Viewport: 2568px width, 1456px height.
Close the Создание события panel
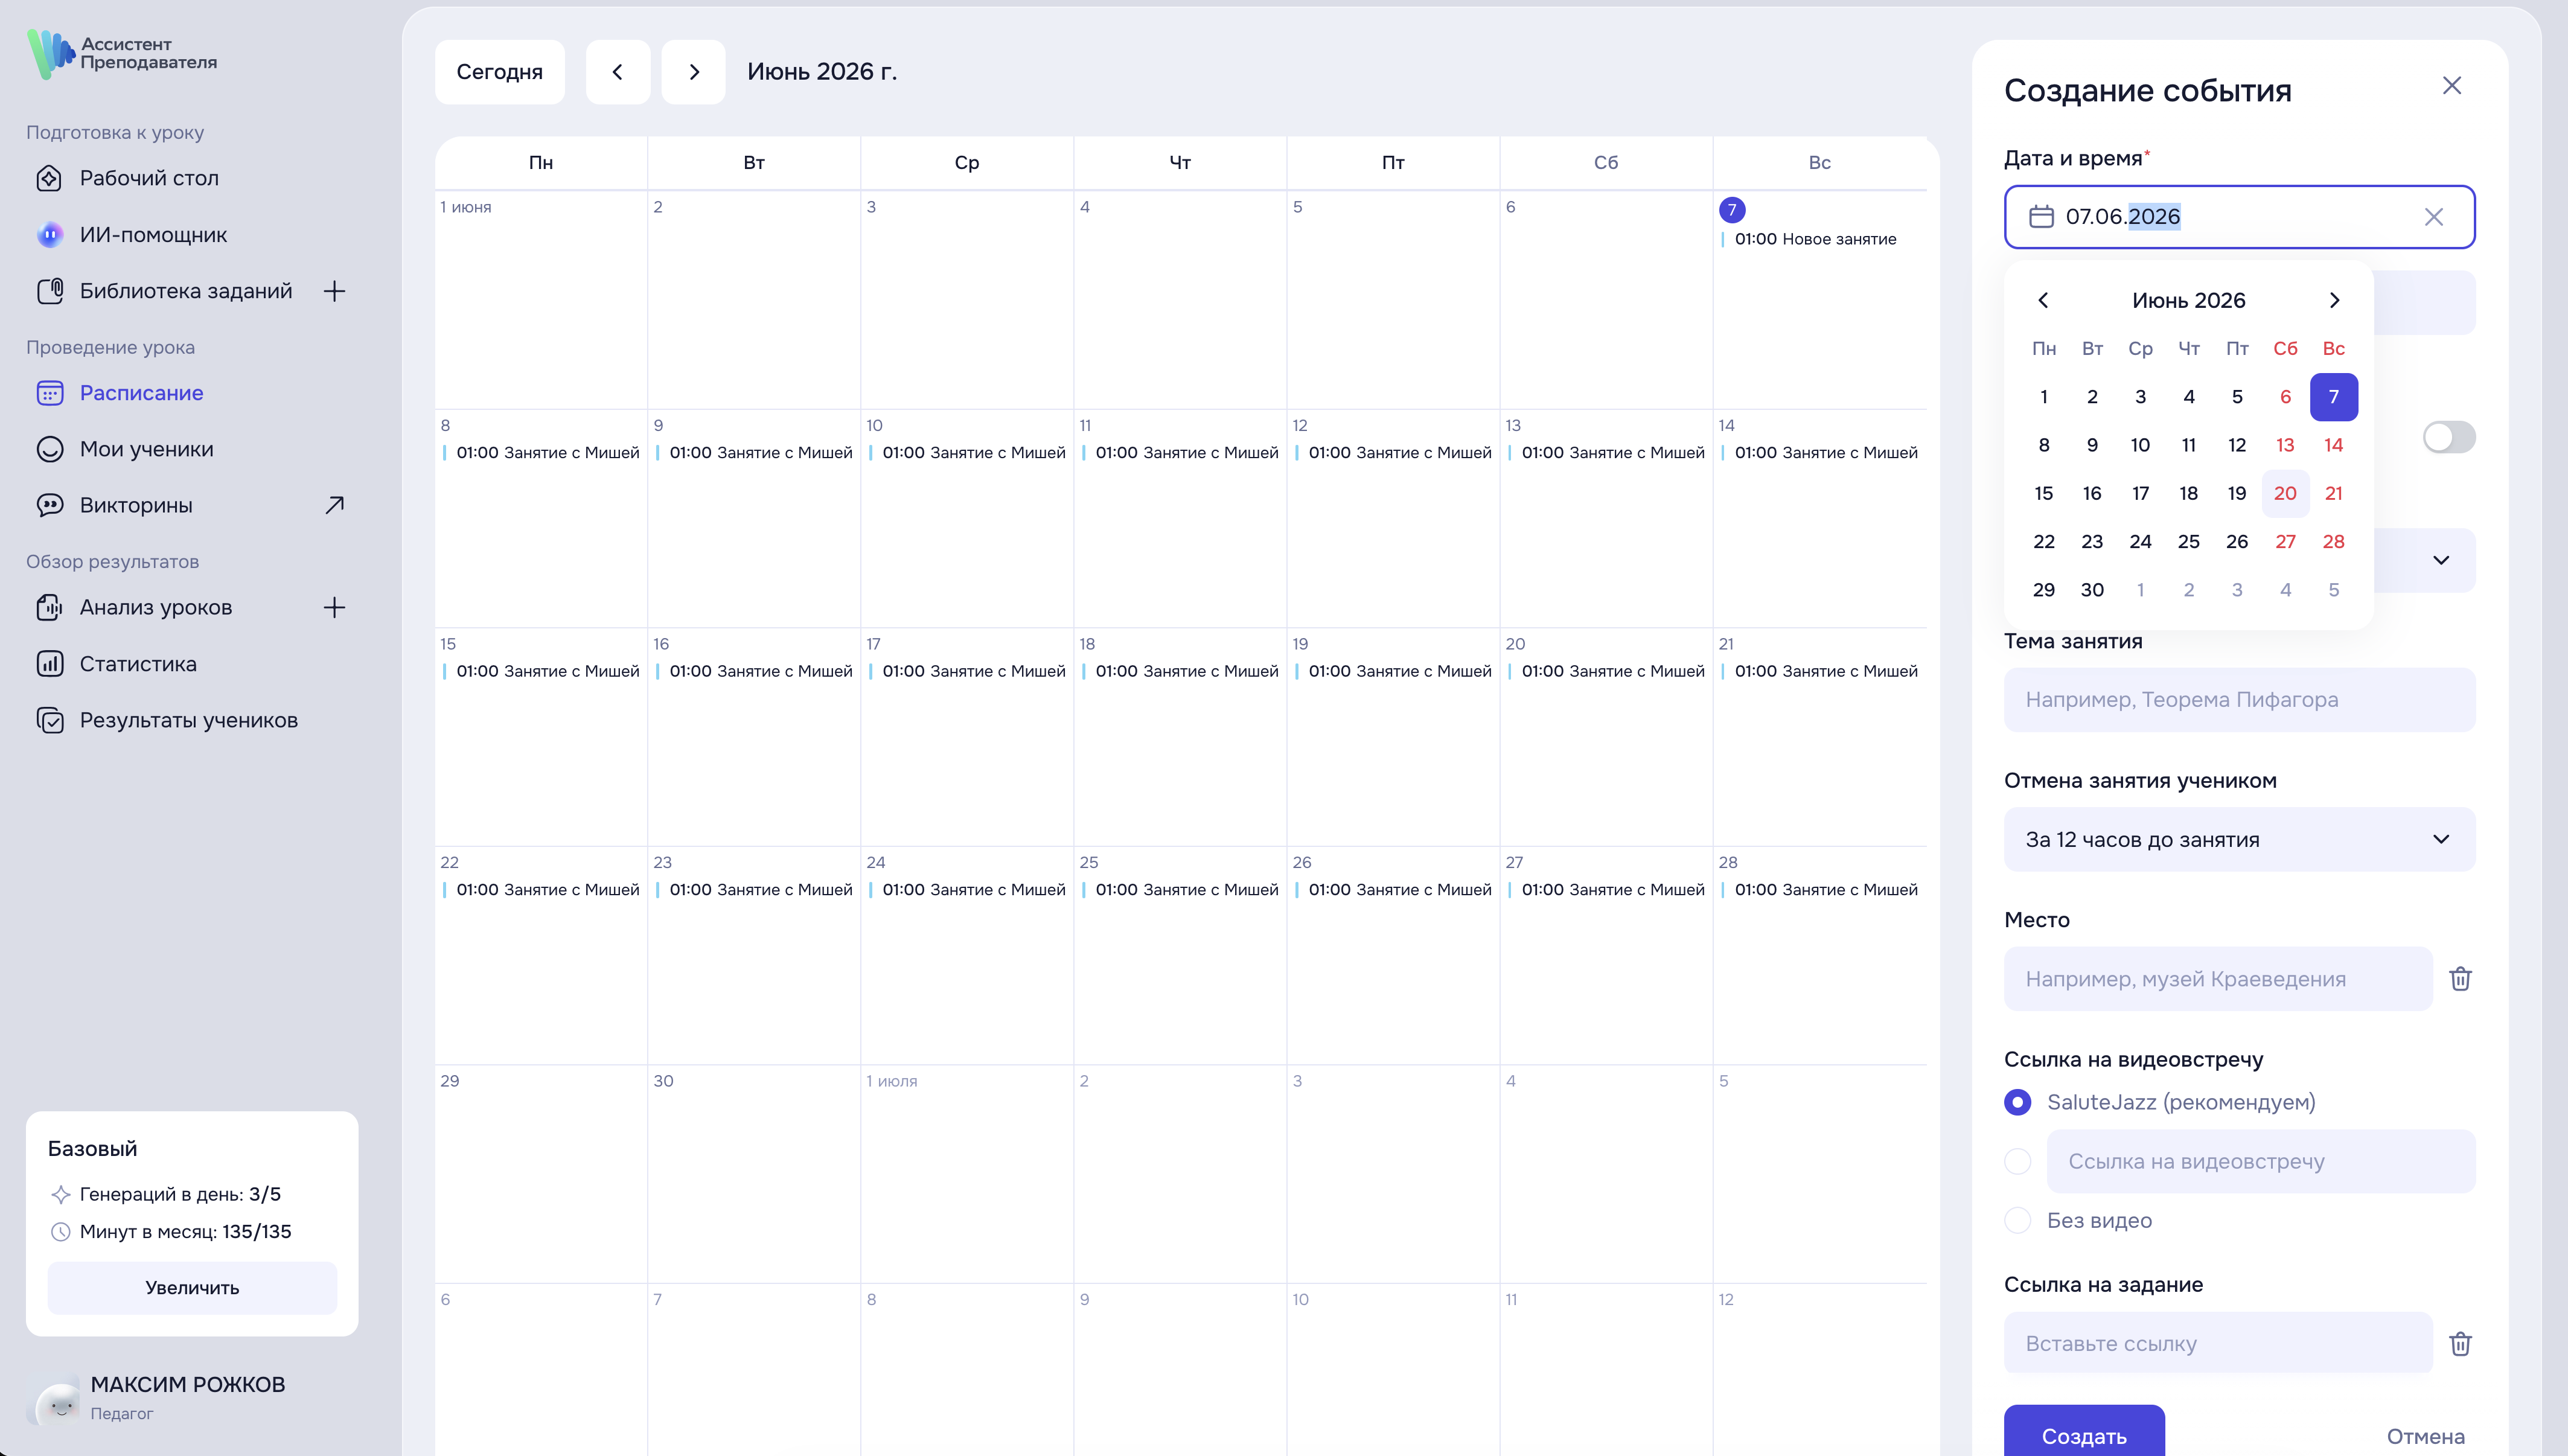click(x=2452, y=86)
